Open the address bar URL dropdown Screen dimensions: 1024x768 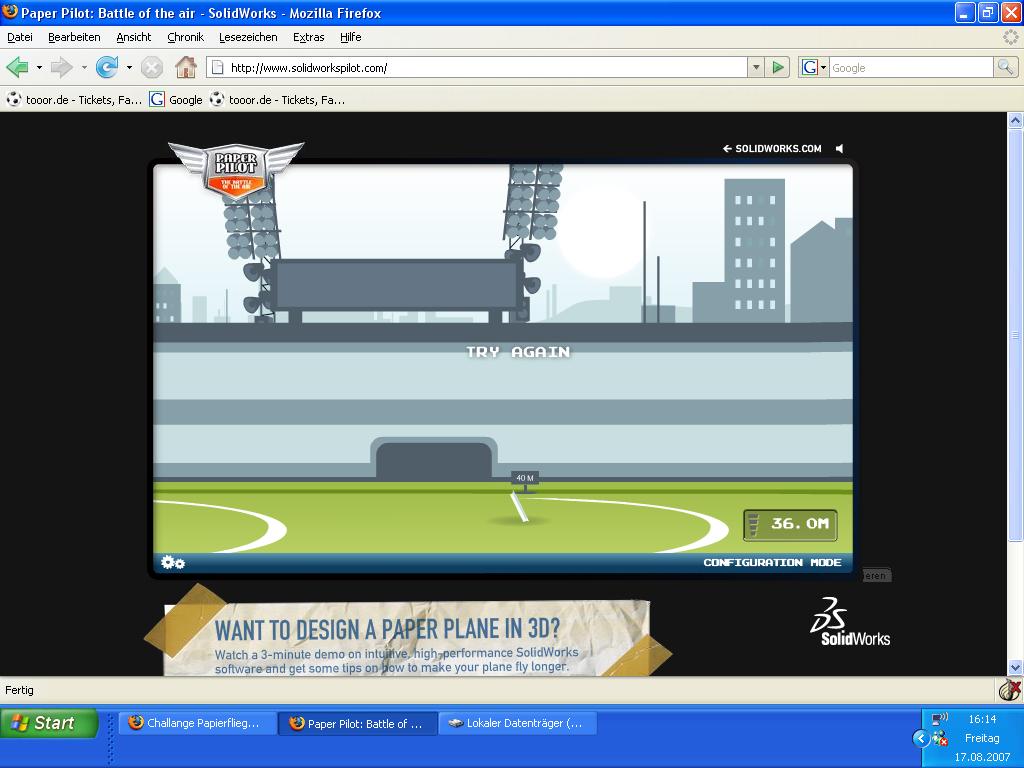click(x=756, y=67)
